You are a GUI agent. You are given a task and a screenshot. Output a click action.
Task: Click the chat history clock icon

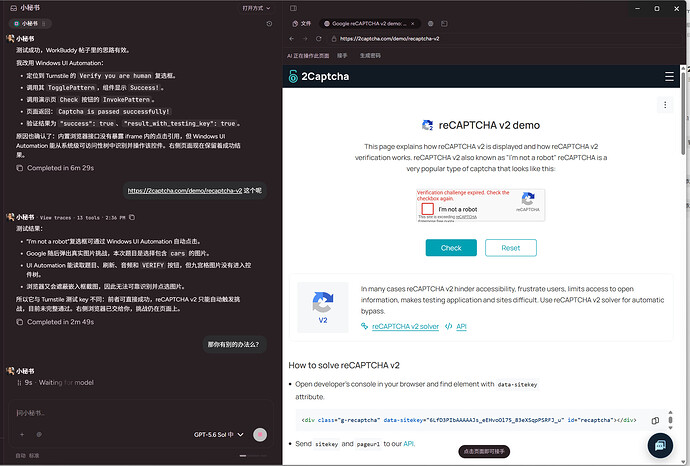(269, 24)
